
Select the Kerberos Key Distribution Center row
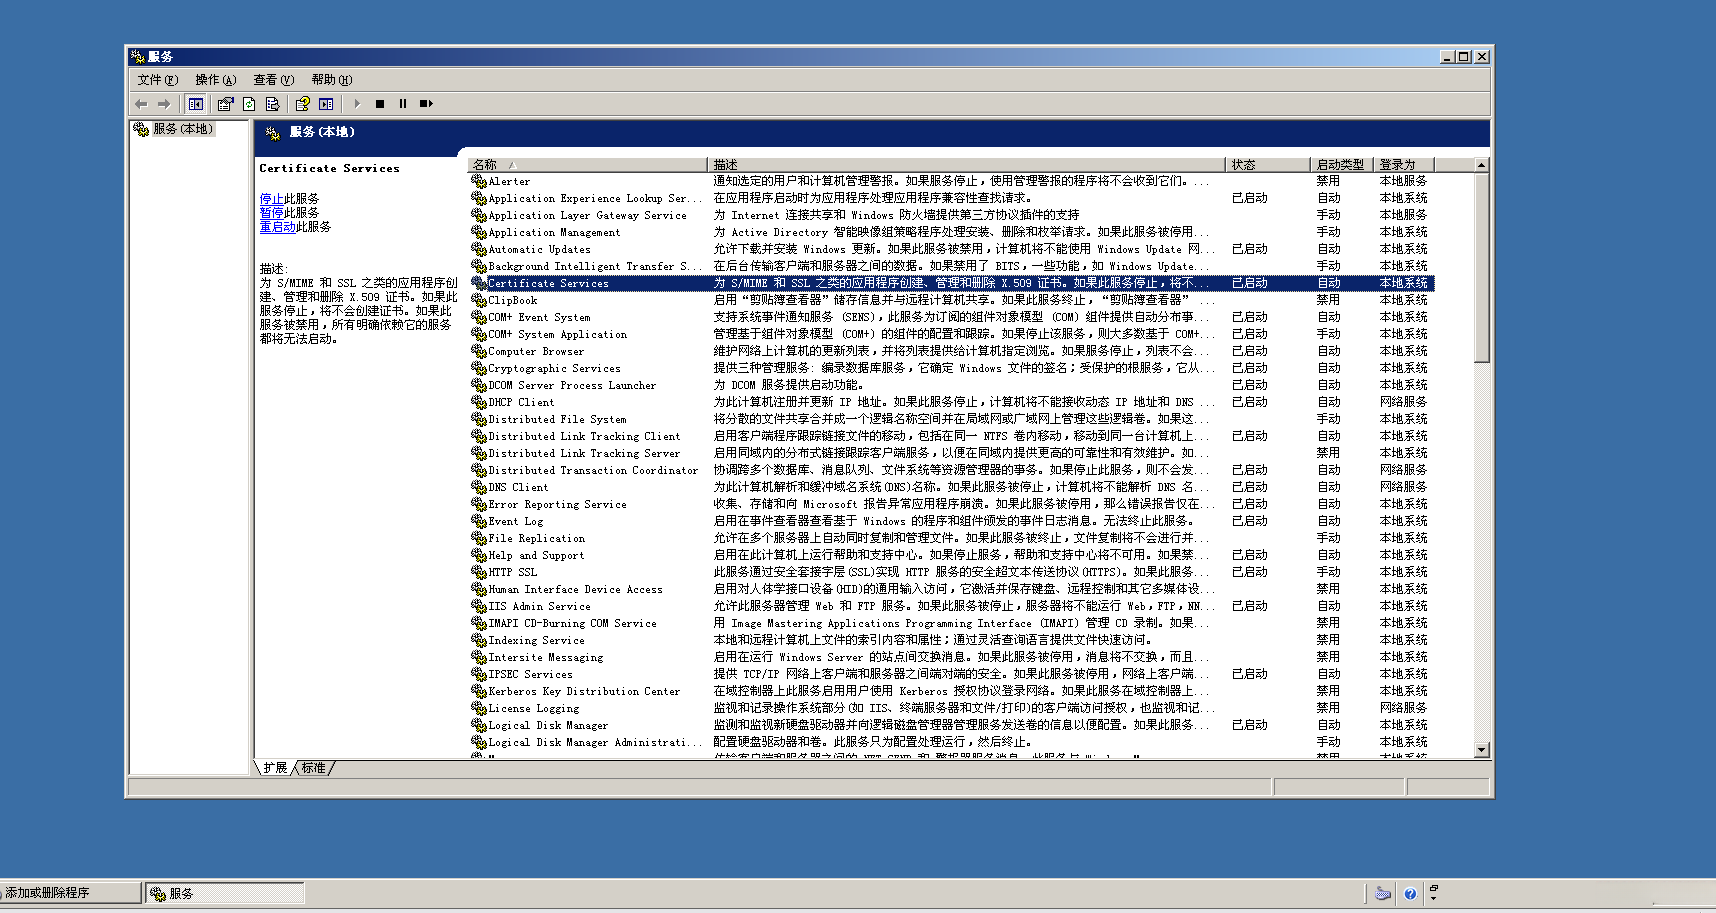952,691
